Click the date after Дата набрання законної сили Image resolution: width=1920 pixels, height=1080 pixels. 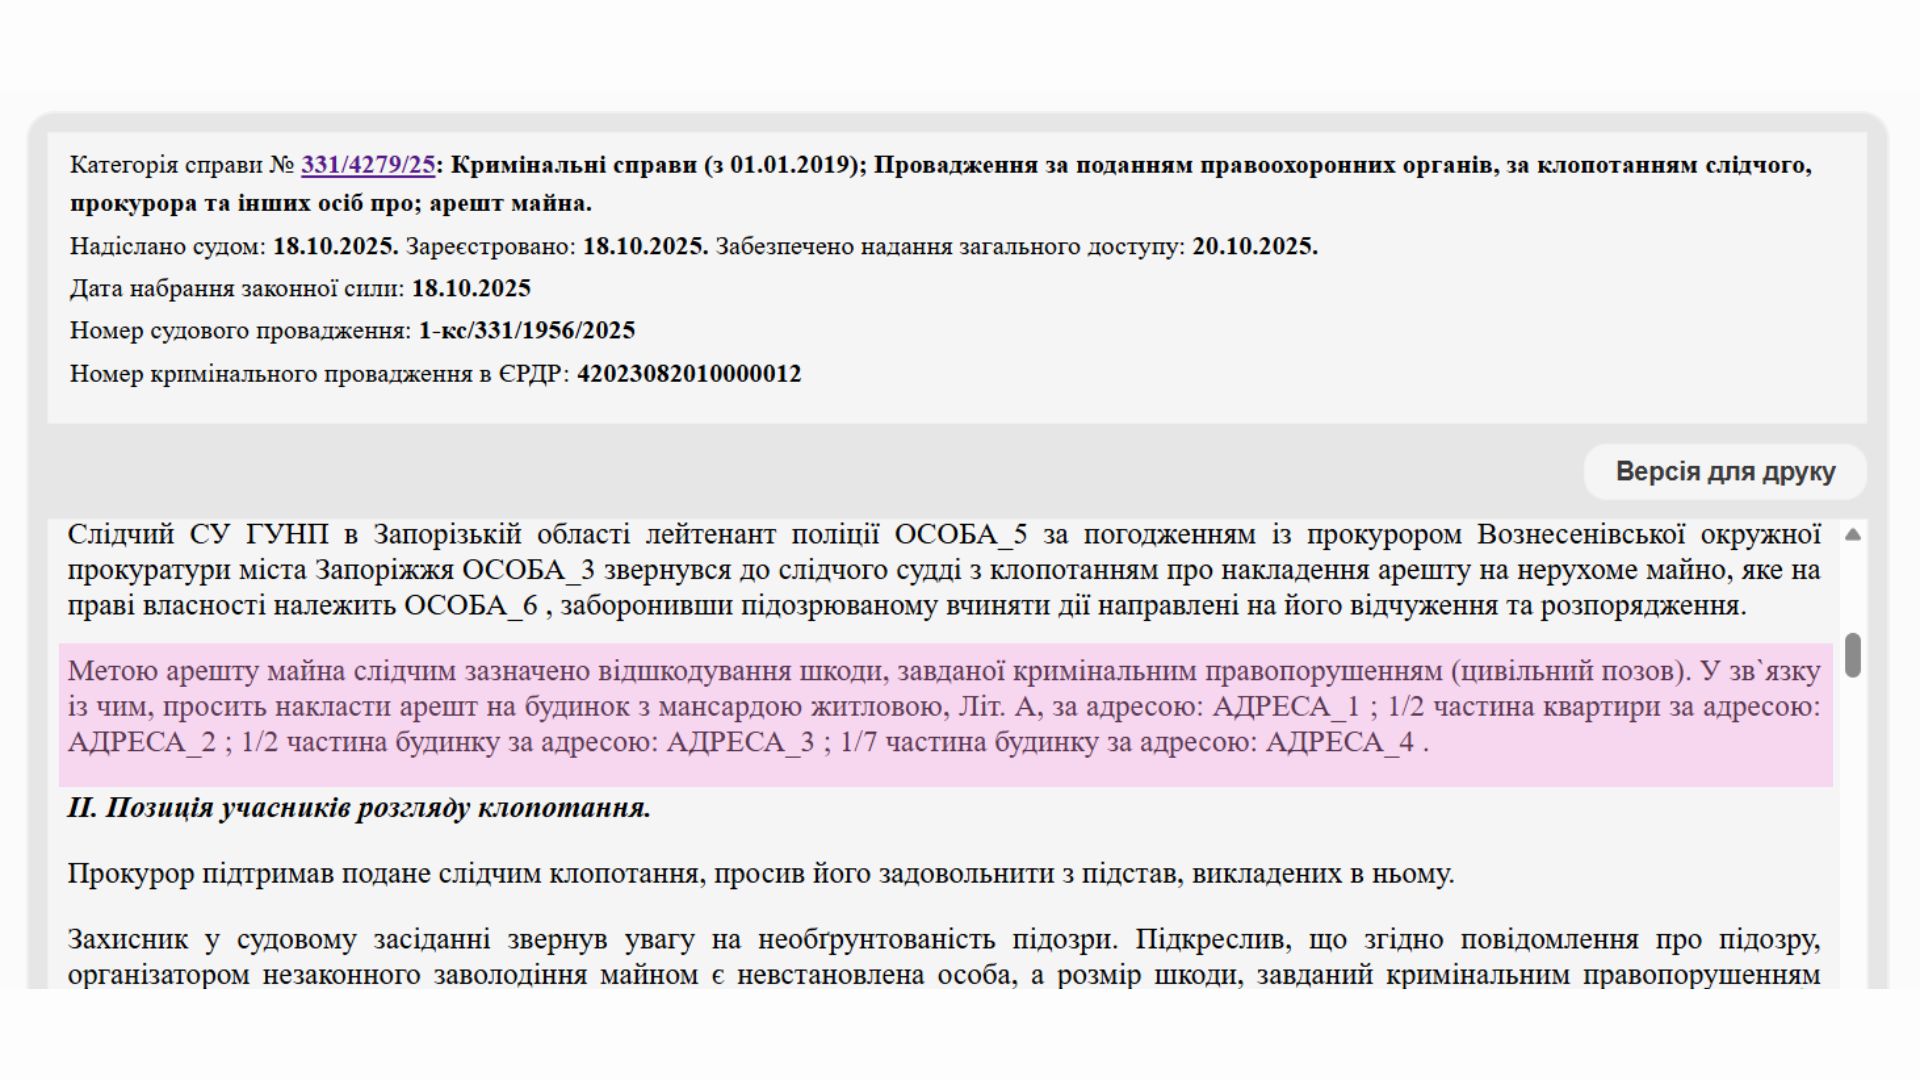click(471, 289)
